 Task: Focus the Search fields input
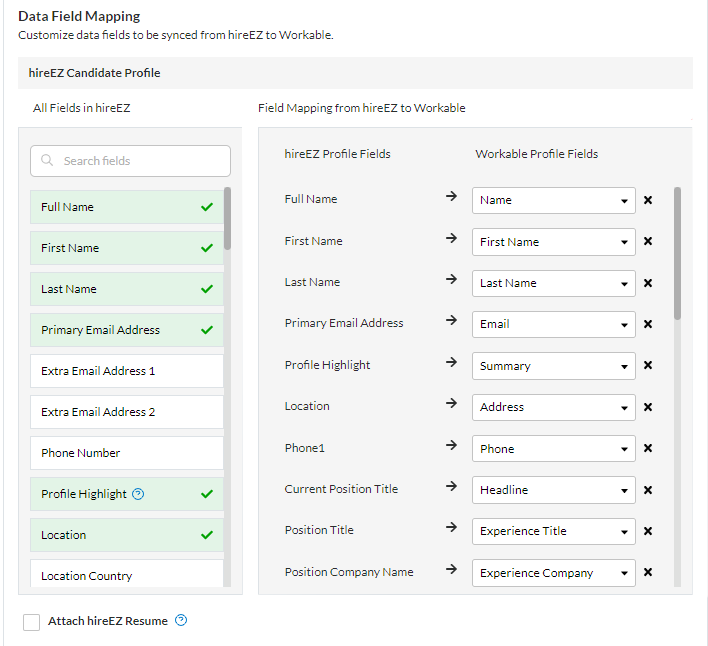tap(130, 161)
